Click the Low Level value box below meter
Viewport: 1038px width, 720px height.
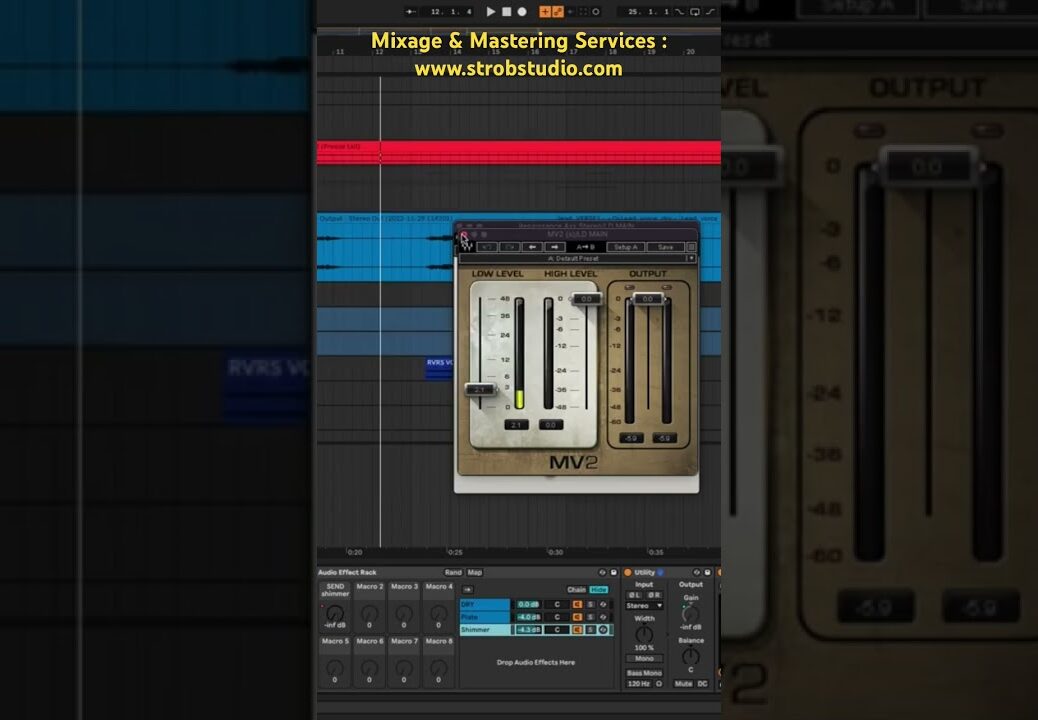(516, 425)
